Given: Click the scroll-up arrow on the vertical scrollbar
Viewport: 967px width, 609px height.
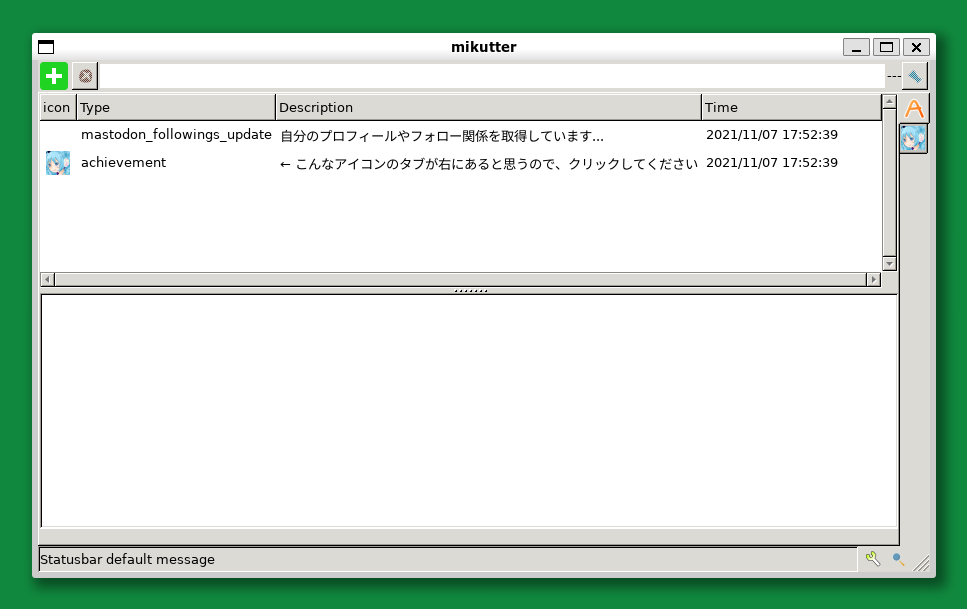Looking at the screenshot, I should 888,99.
